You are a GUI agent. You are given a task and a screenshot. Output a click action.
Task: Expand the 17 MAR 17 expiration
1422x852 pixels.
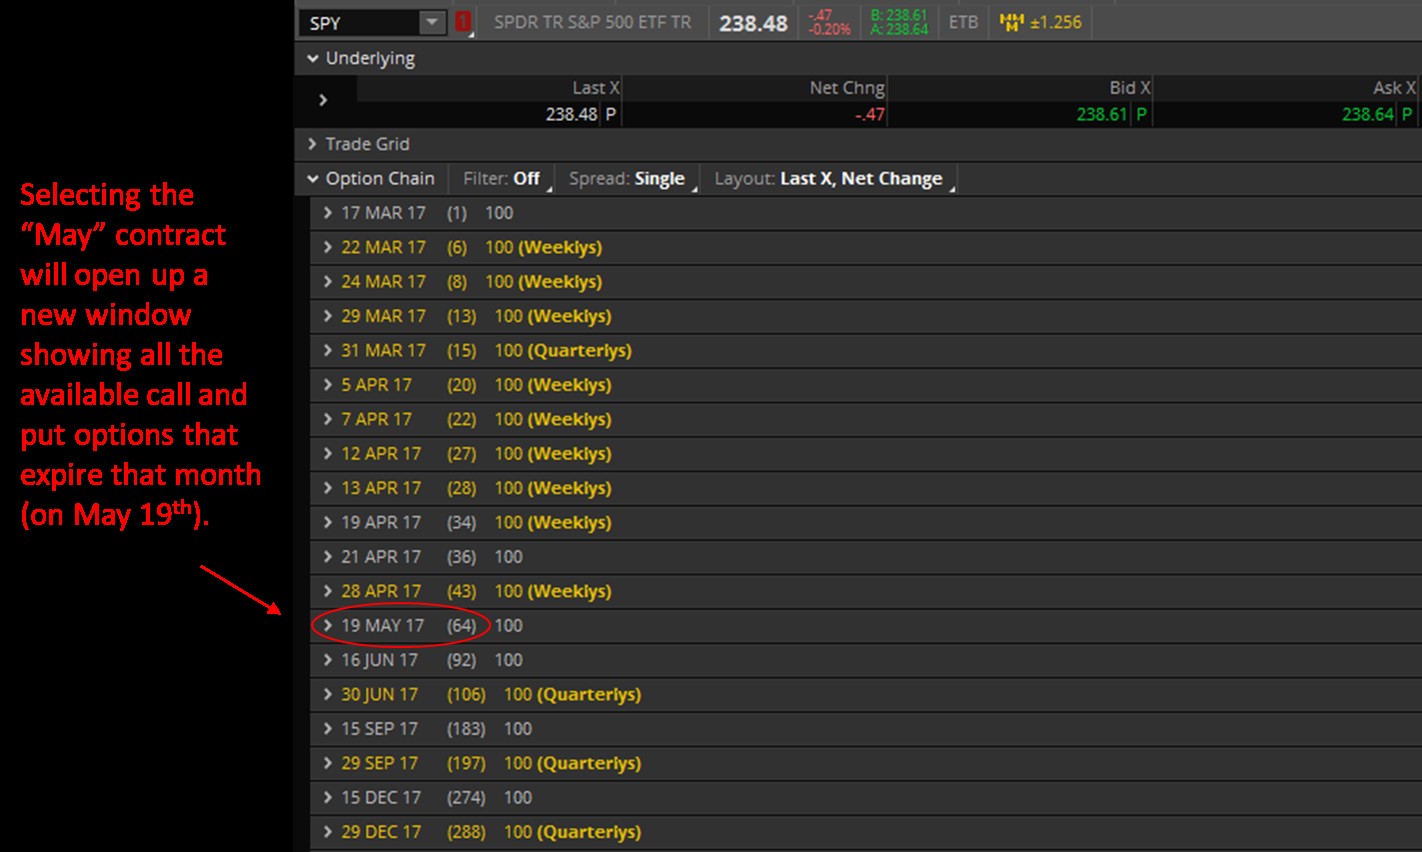[328, 213]
